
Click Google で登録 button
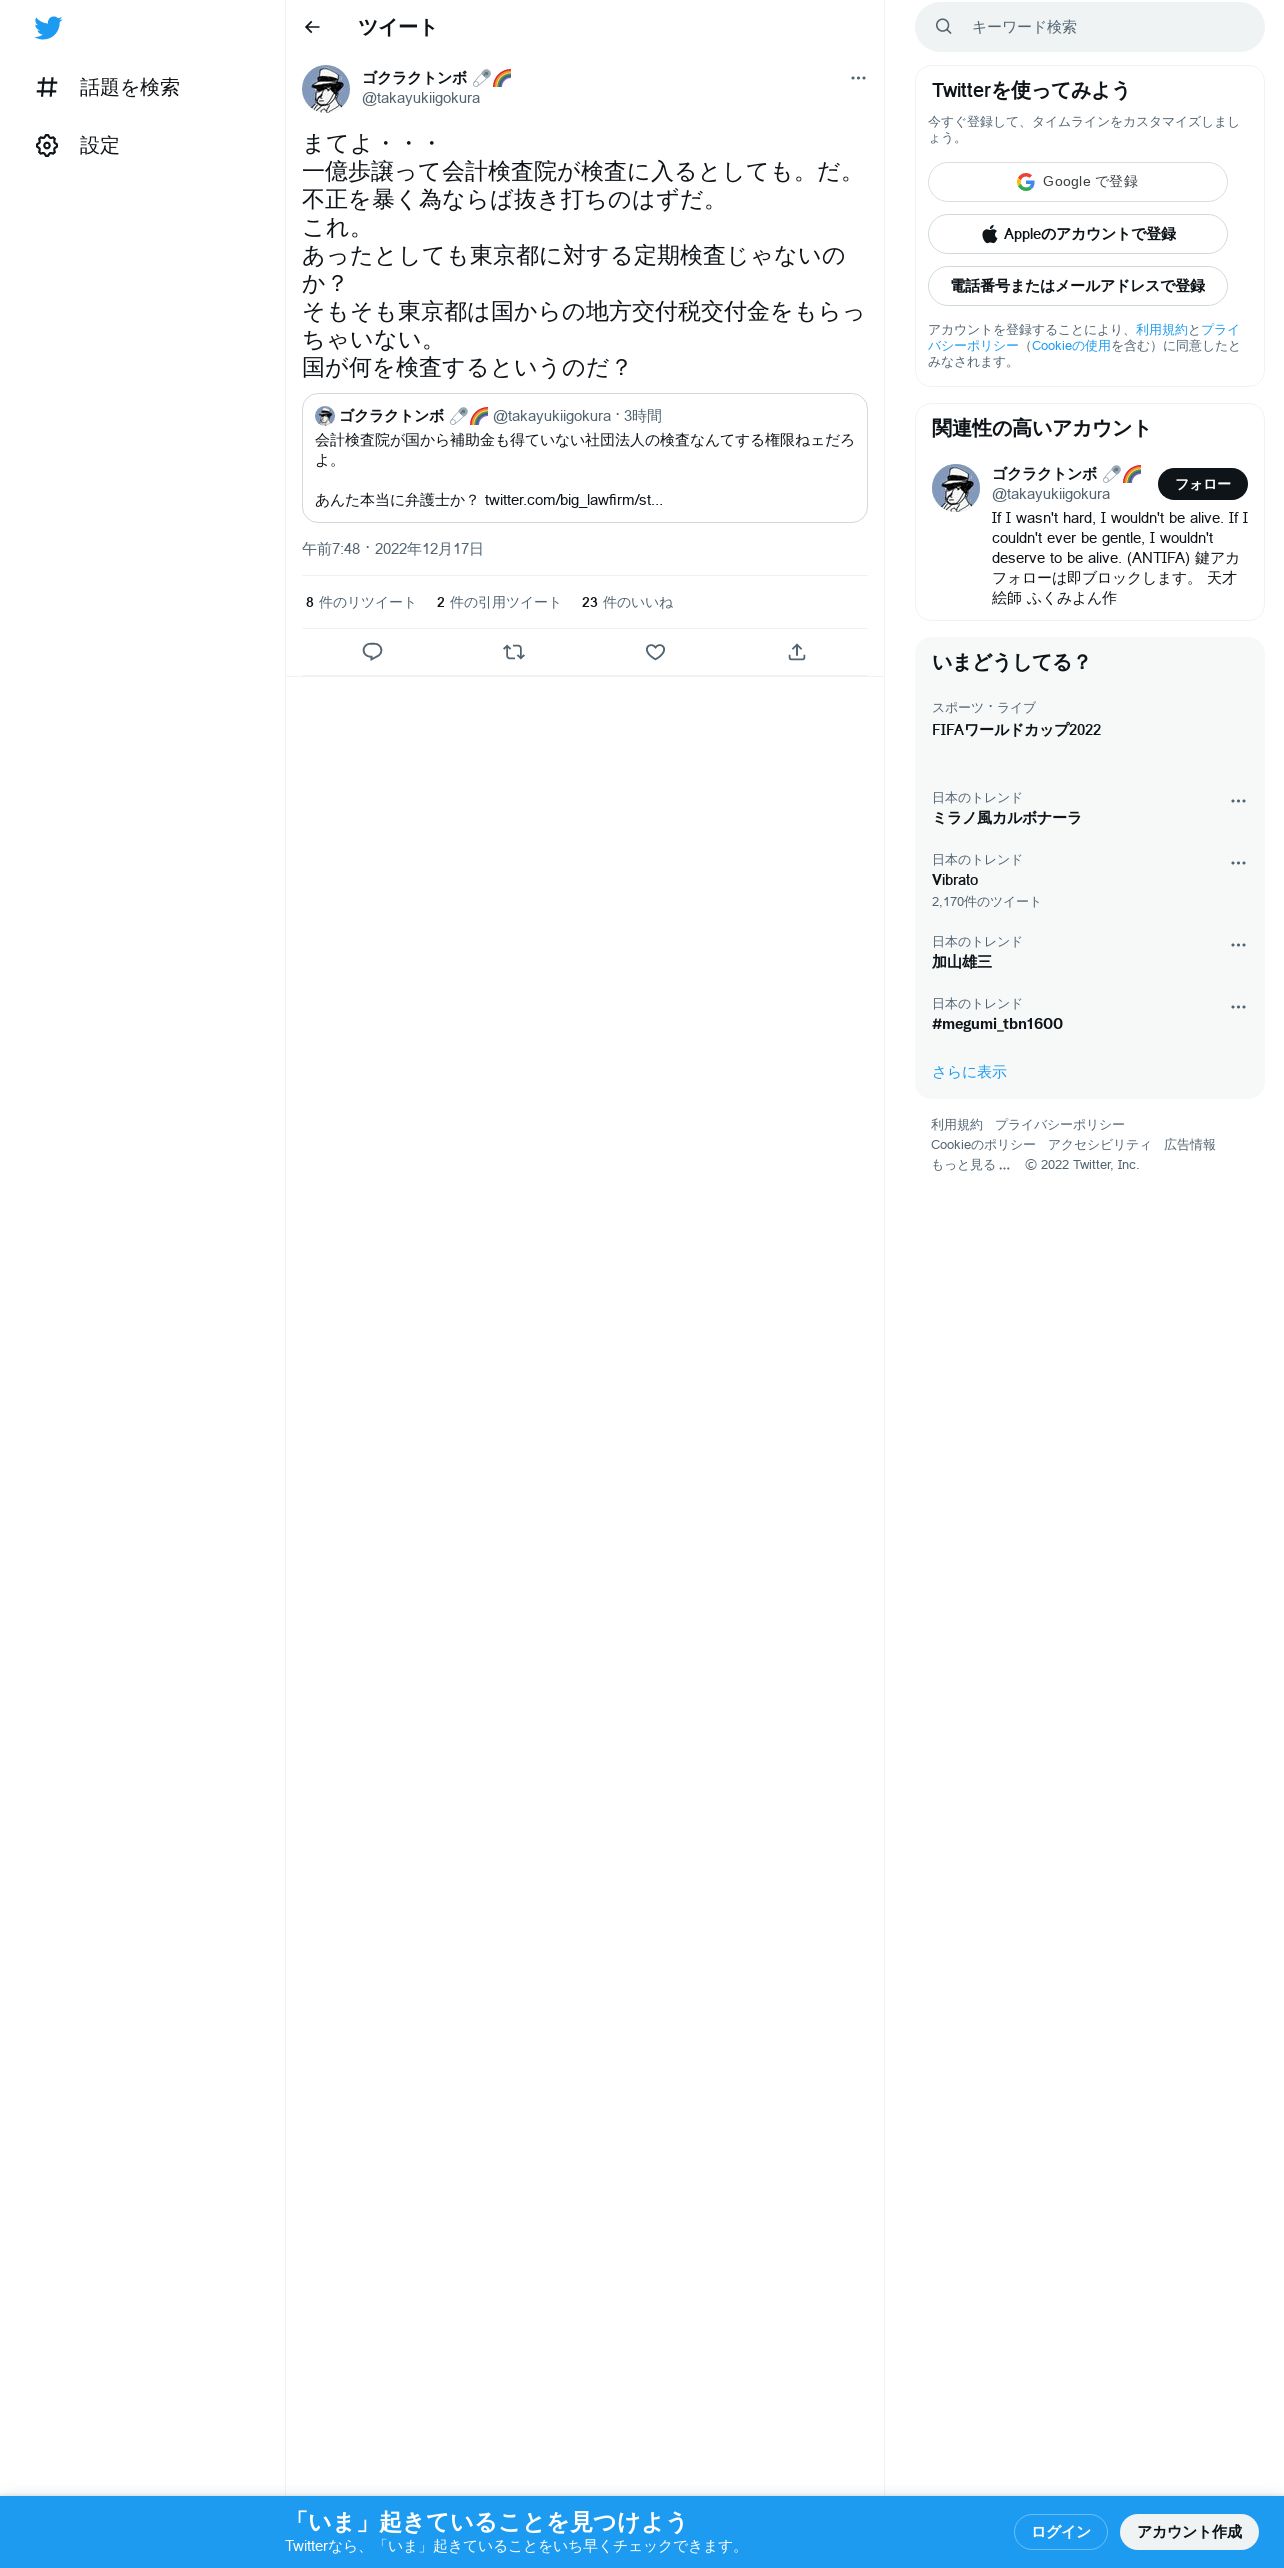click(1077, 182)
